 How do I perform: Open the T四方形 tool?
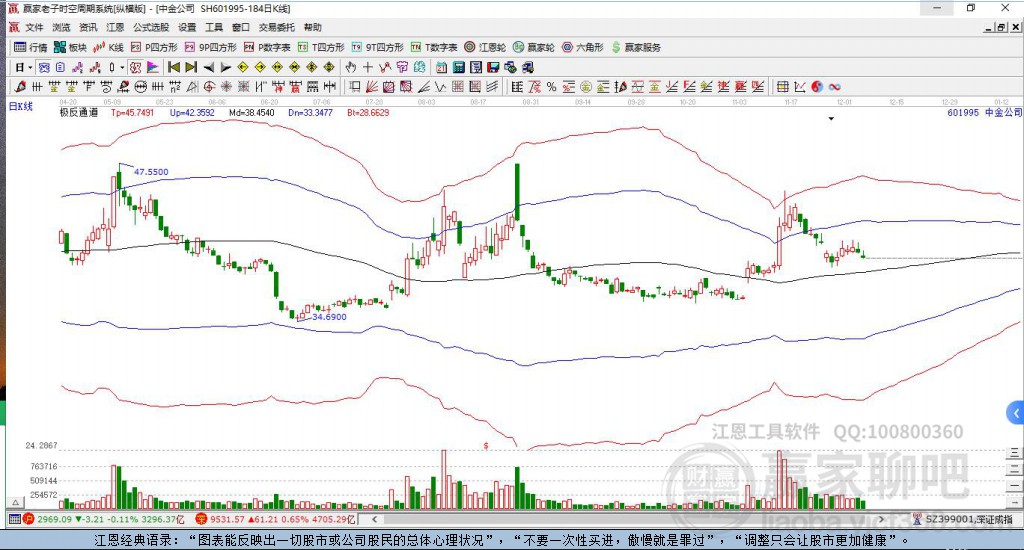321,47
